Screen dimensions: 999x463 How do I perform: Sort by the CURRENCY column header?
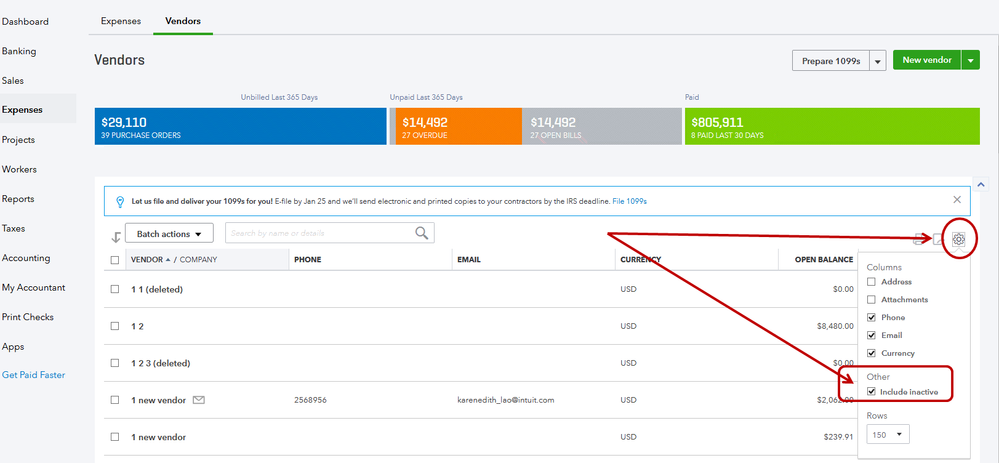click(x=640, y=260)
